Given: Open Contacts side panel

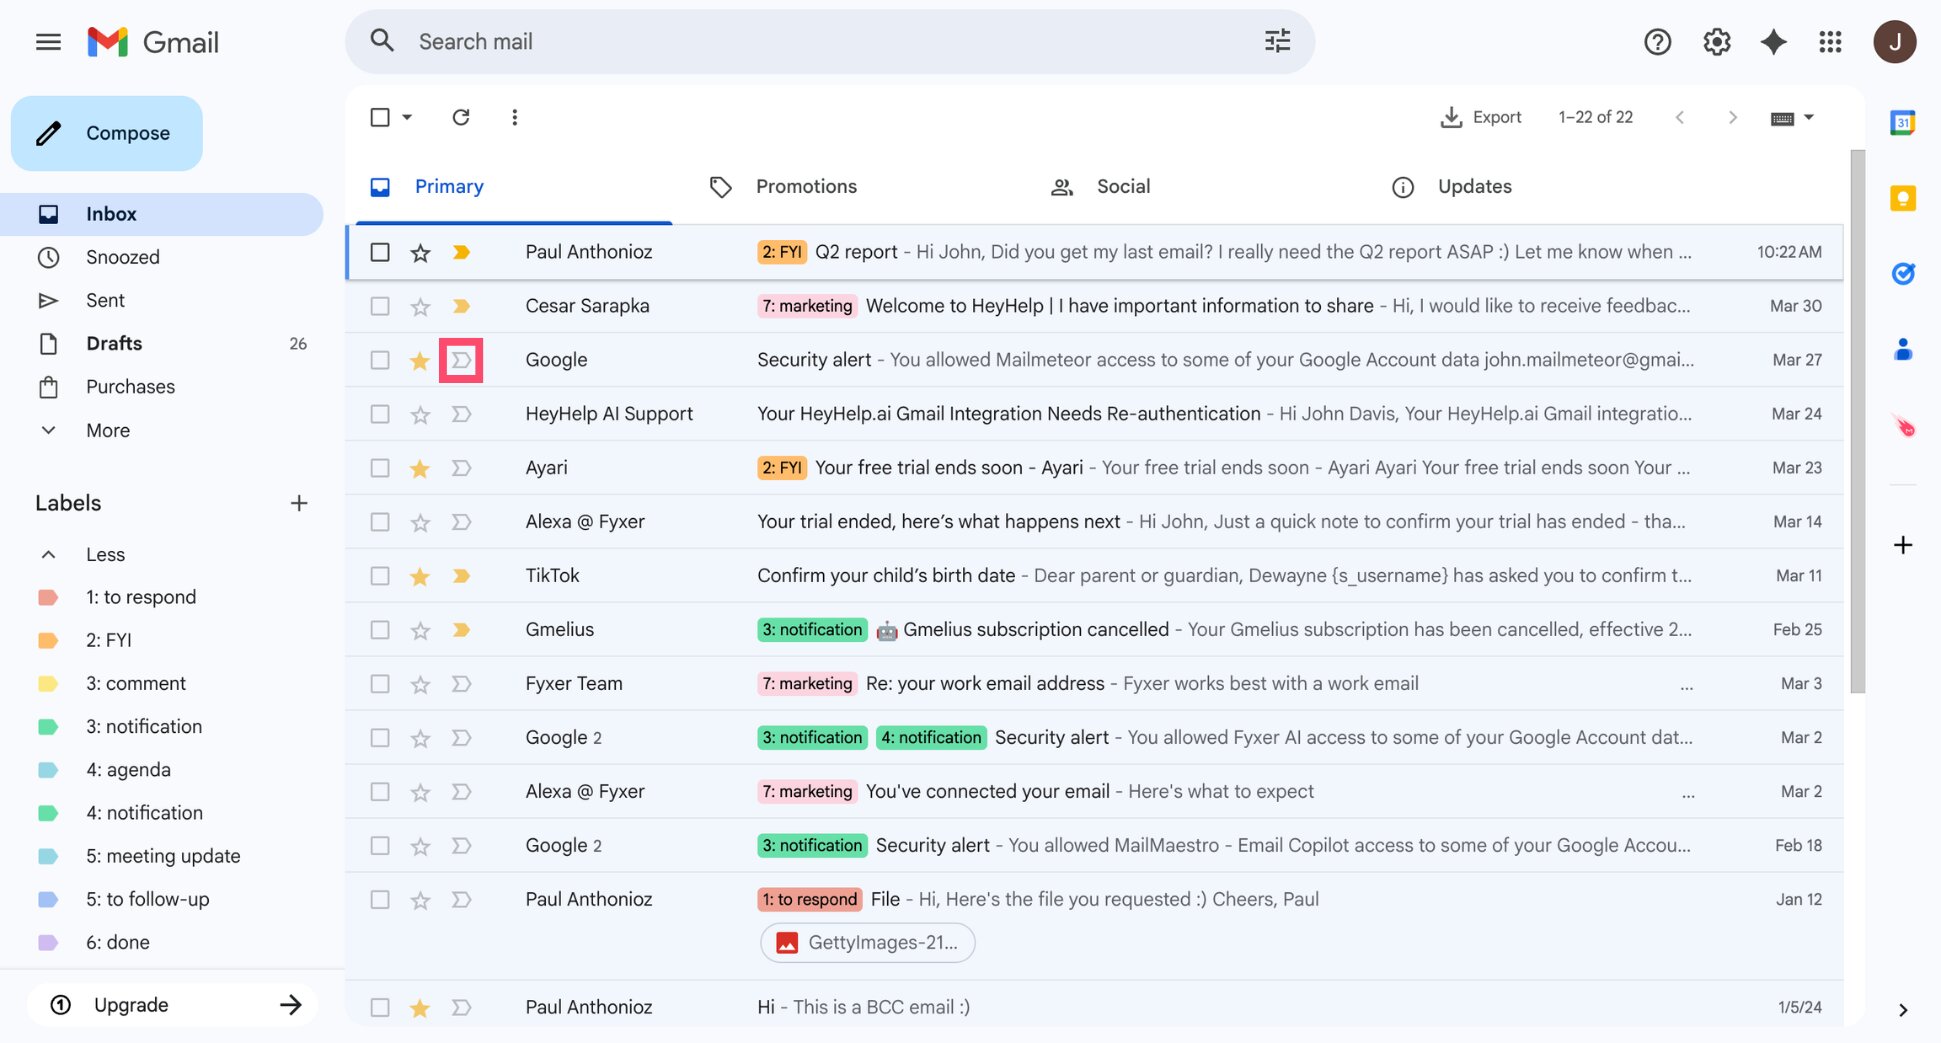Looking at the screenshot, I should click(1902, 349).
